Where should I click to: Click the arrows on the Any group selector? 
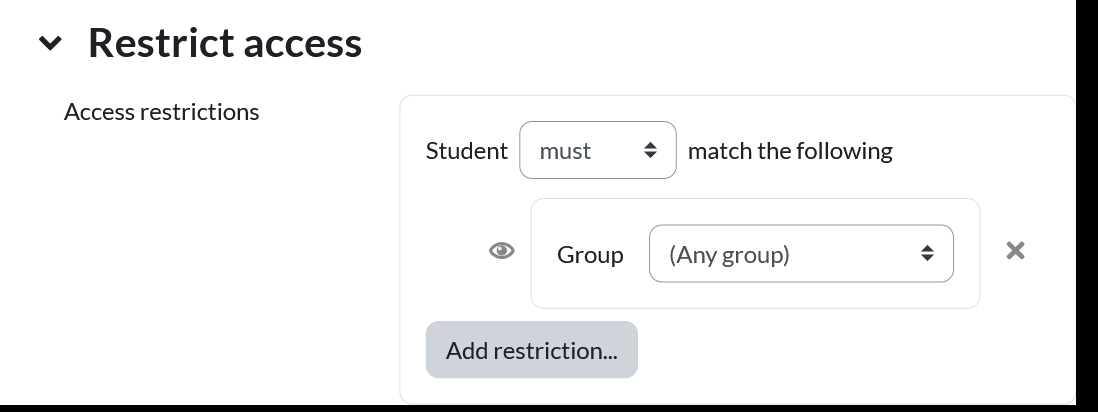(x=927, y=255)
